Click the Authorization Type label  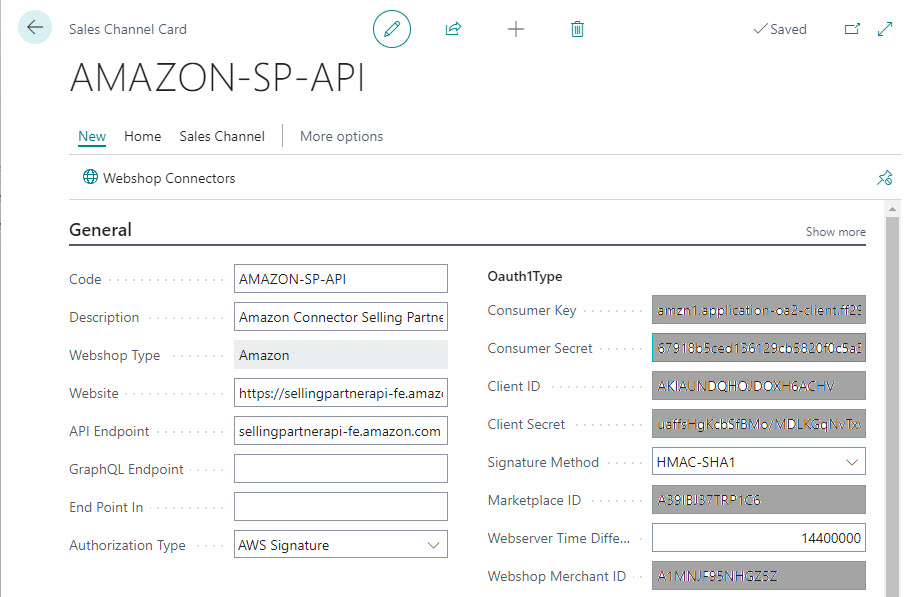(x=127, y=545)
